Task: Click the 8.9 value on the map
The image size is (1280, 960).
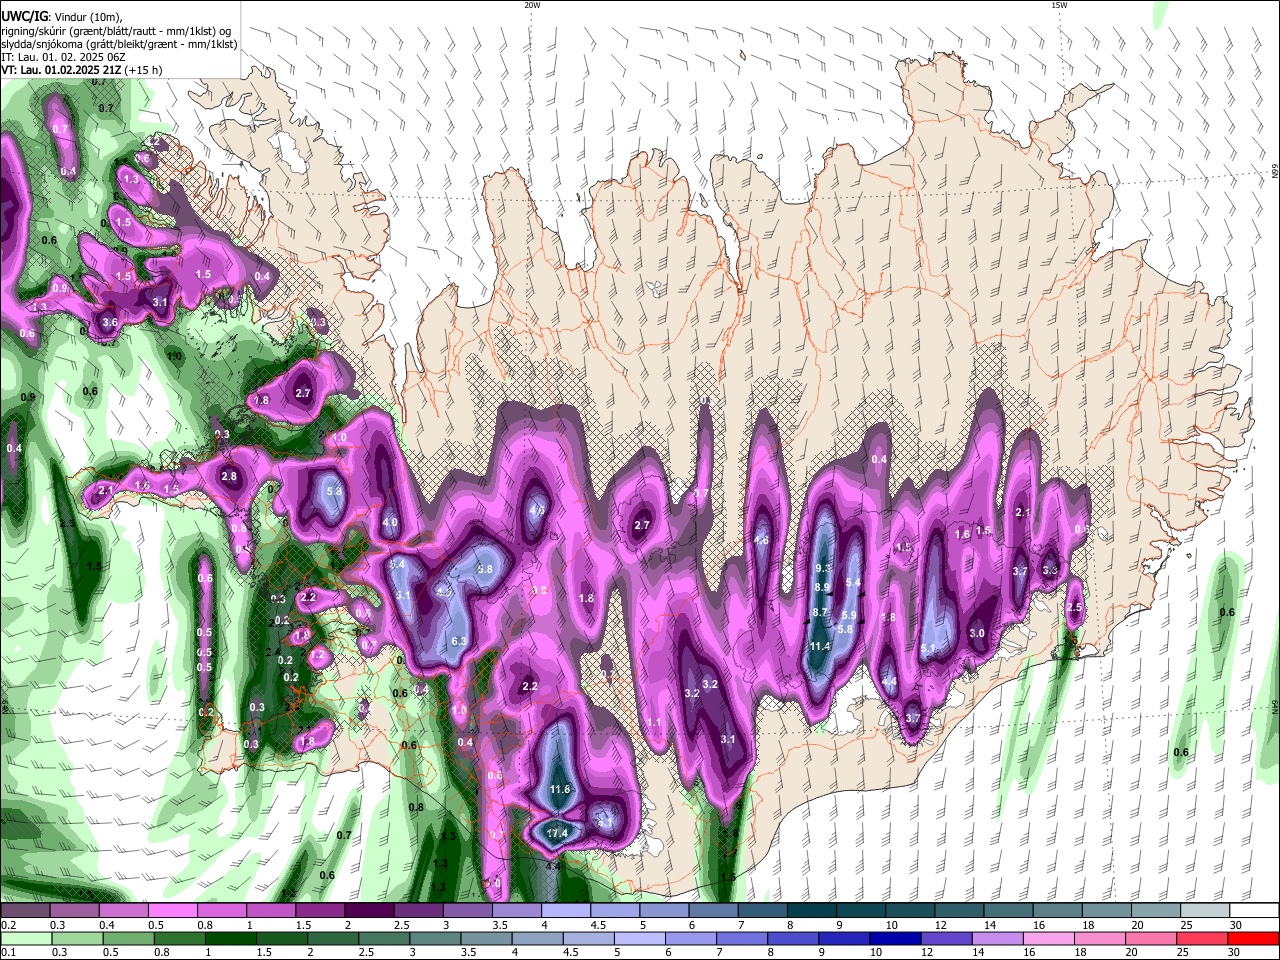Action: click(823, 587)
